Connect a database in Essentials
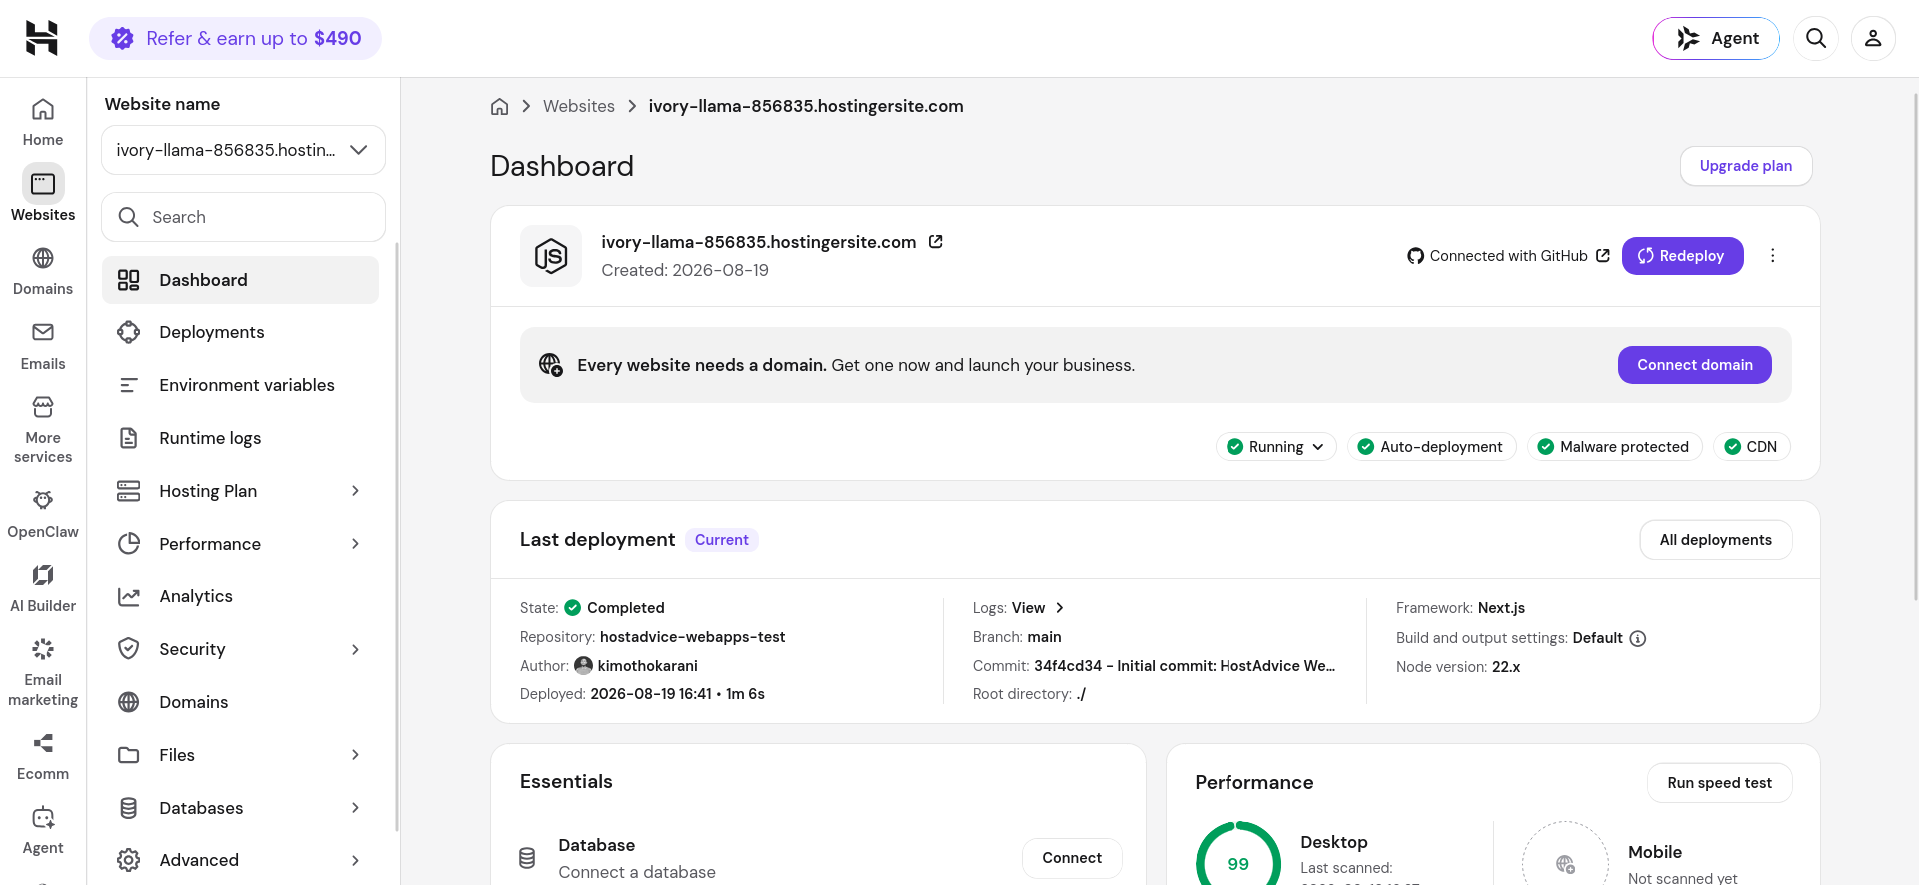 point(1072,858)
